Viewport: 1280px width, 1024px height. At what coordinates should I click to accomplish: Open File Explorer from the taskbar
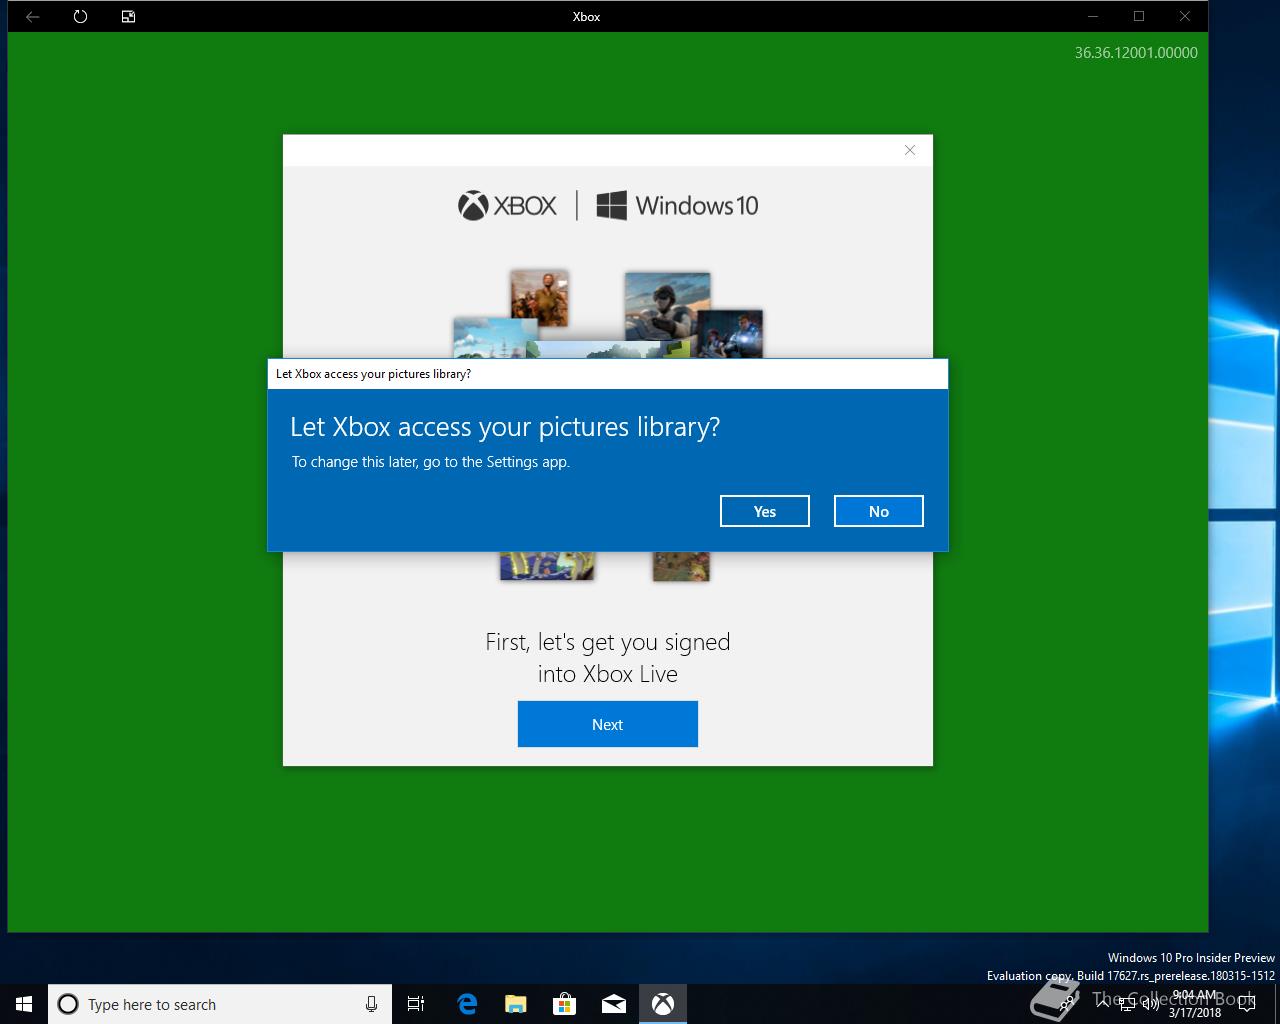pyautogui.click(x=516, y=1004)
